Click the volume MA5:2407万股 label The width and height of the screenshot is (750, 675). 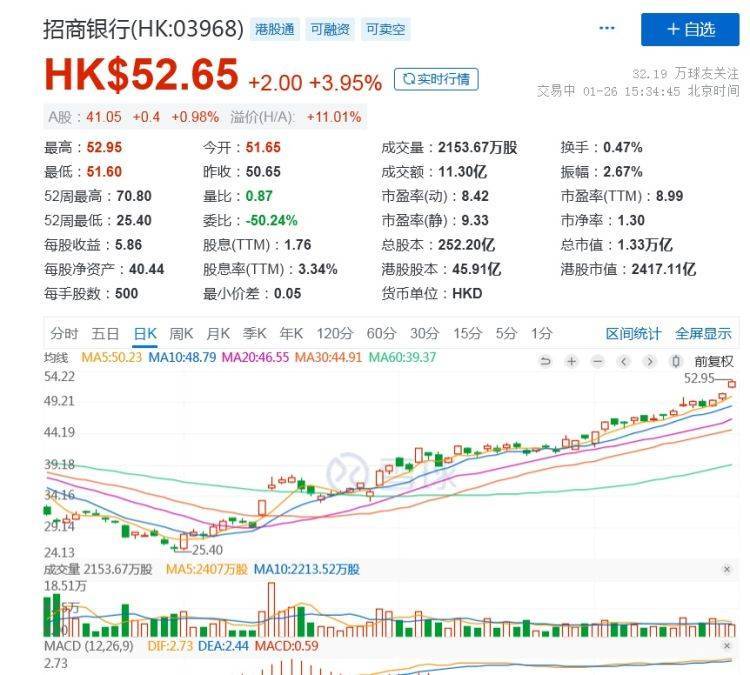[207, 569]
